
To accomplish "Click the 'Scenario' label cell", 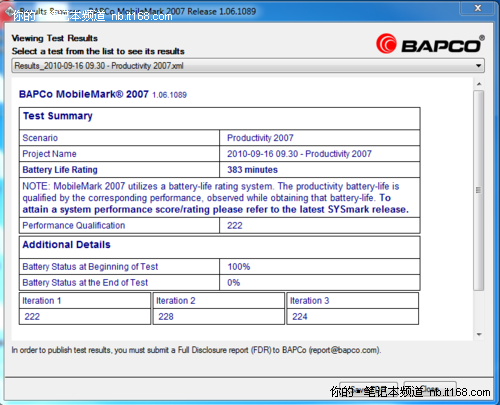I will [x=119, y=138].
